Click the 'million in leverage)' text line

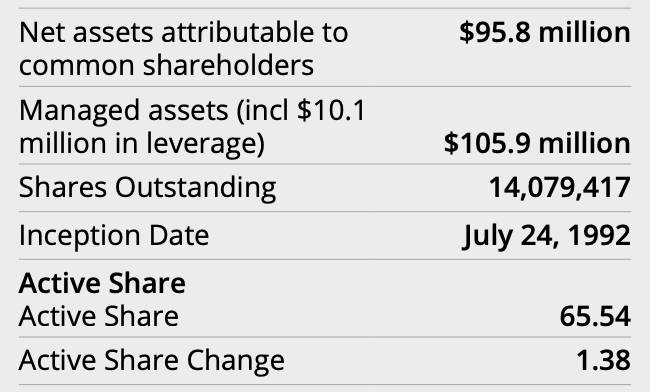coord(142,143)
